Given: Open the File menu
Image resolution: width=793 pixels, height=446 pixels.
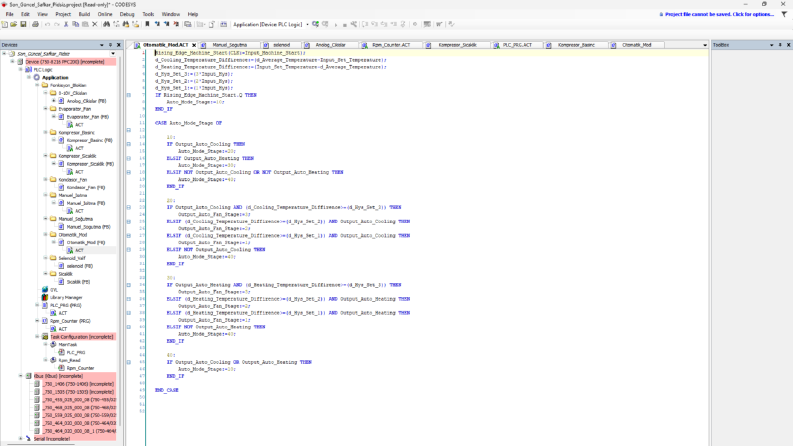Looking at the screenshot, I should pyautogui.click(x=10, y=14).
